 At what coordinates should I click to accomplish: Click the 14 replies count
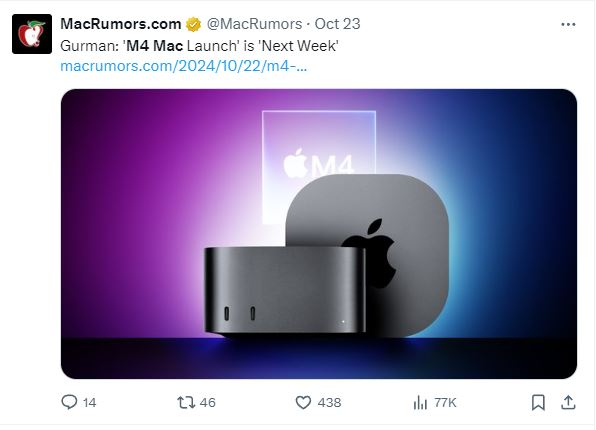point(90,403)
